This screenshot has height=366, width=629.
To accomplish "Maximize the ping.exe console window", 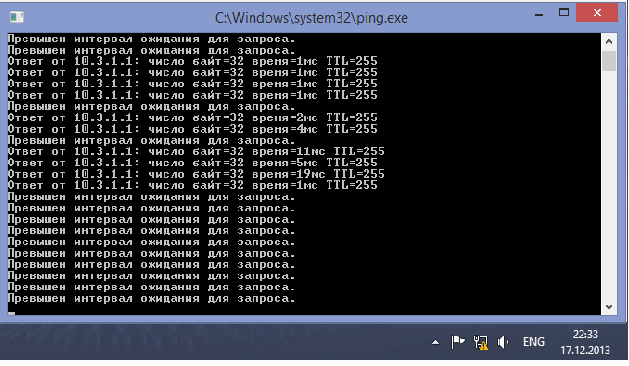I will click(564, 13).
